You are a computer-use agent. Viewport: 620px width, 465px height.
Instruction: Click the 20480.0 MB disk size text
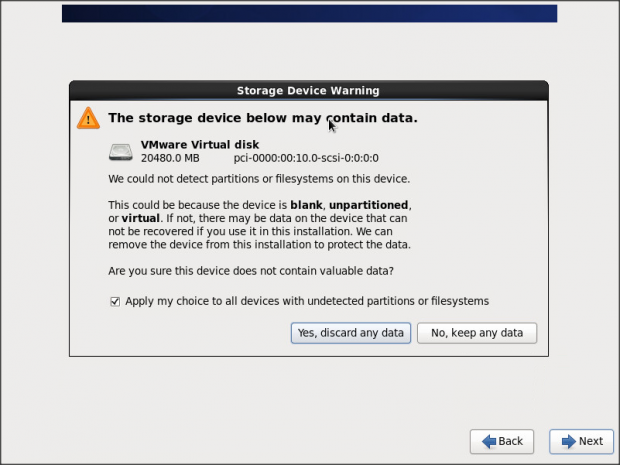170,158
